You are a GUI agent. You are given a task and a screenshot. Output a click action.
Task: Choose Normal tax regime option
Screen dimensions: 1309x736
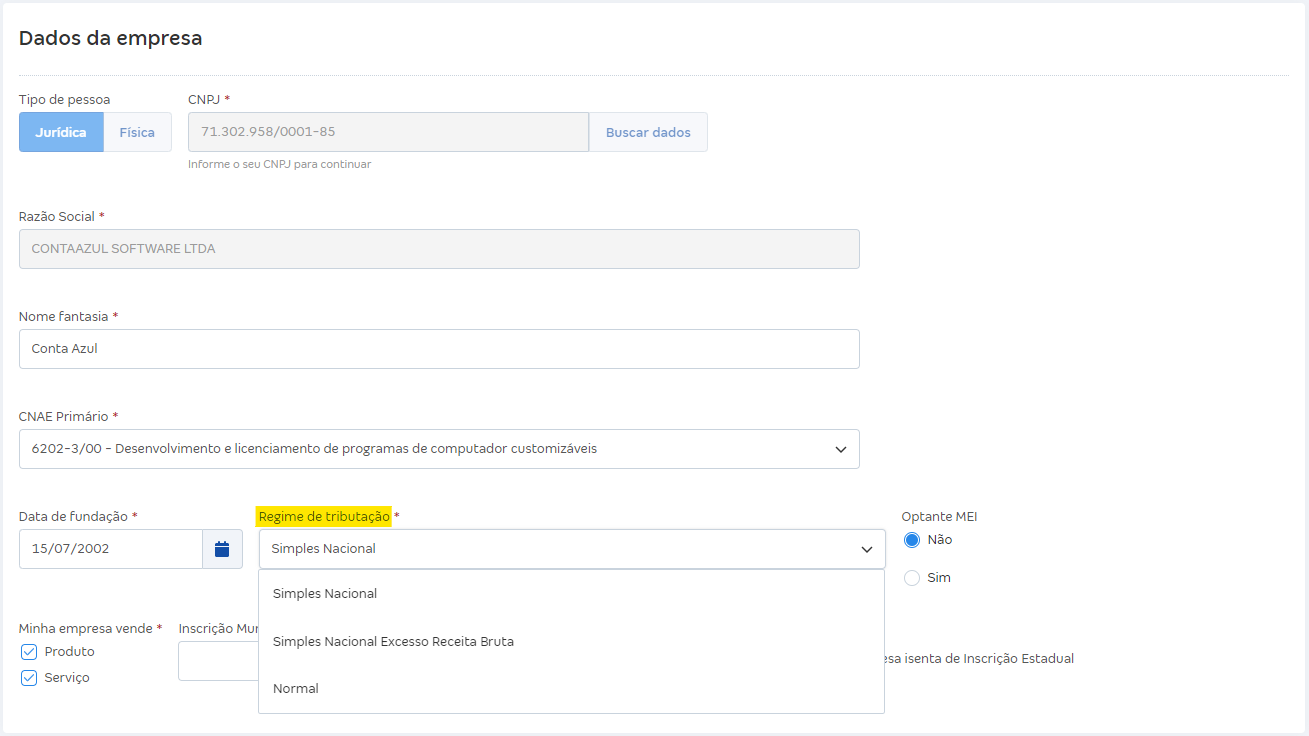click(296, 689)
